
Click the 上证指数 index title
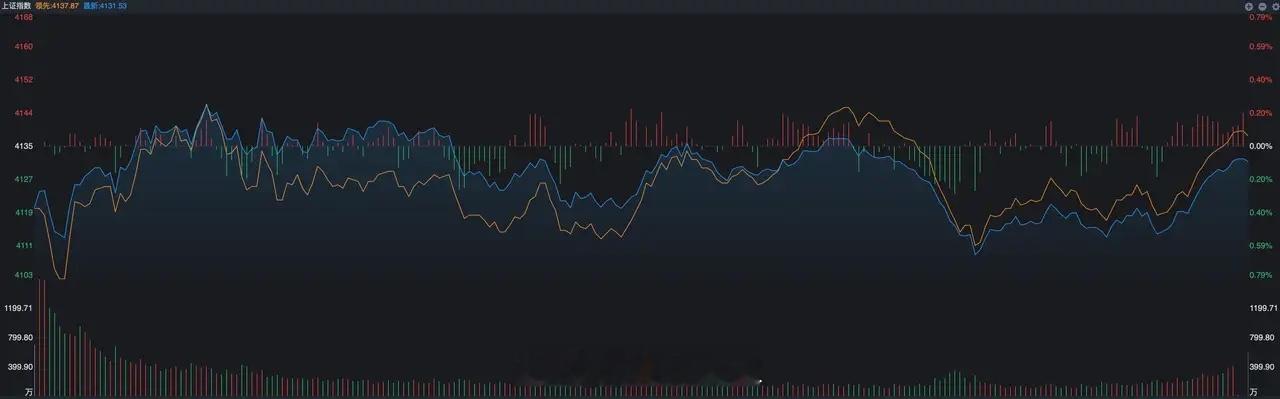point(16,6)
